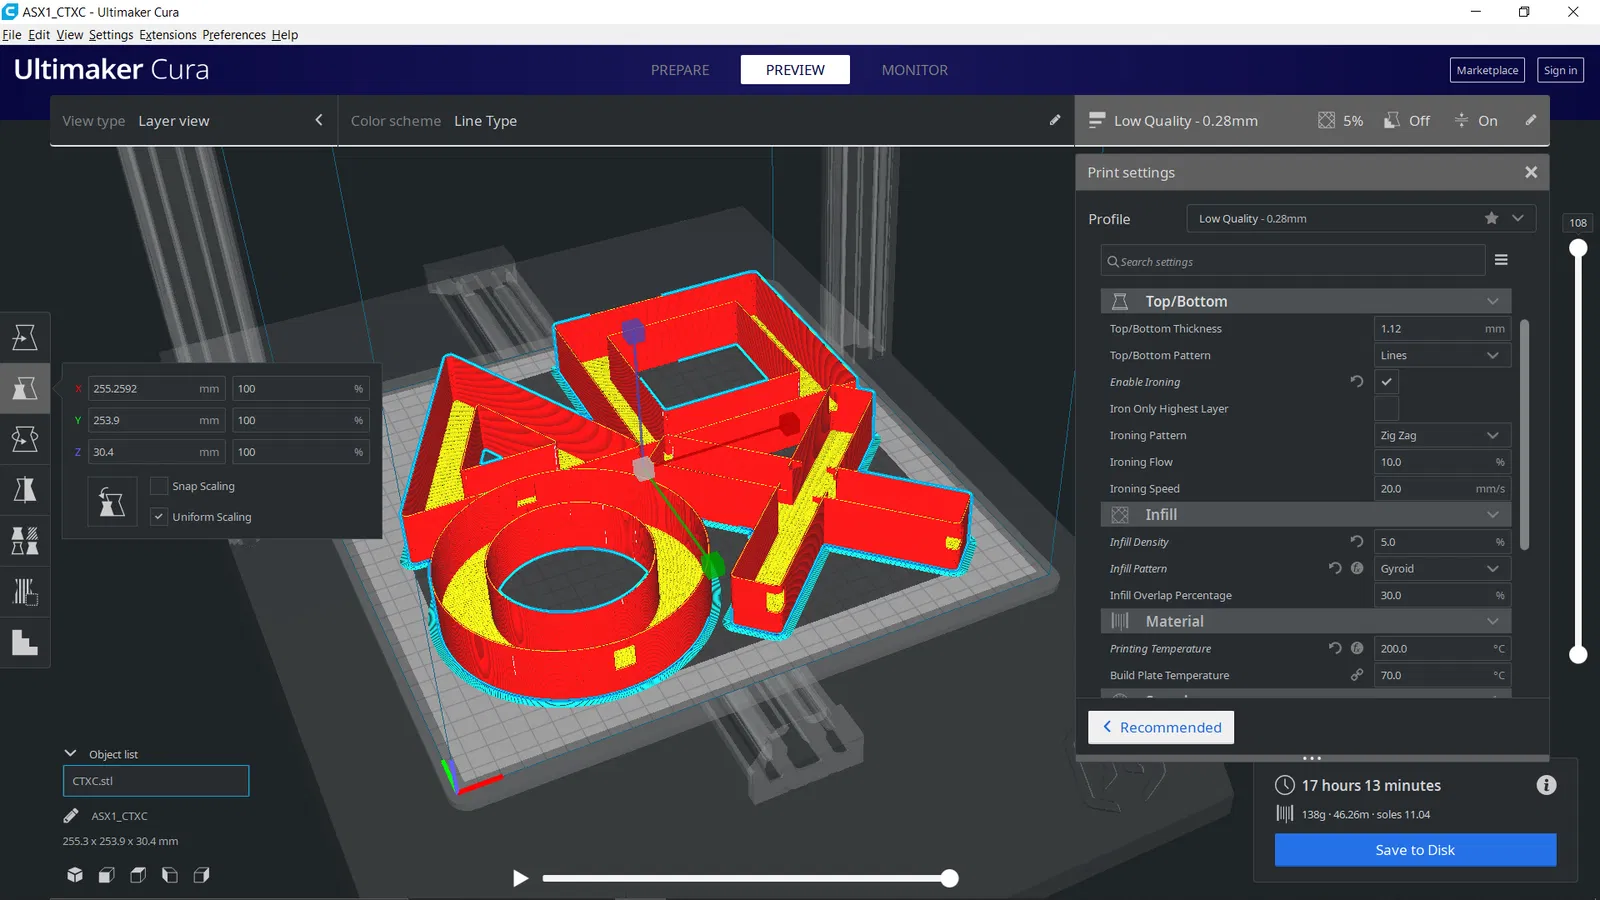Disable the Uniform Scaling checkbox
Image resolution: width=1600 pixels, height=900 pixels.
159,517
